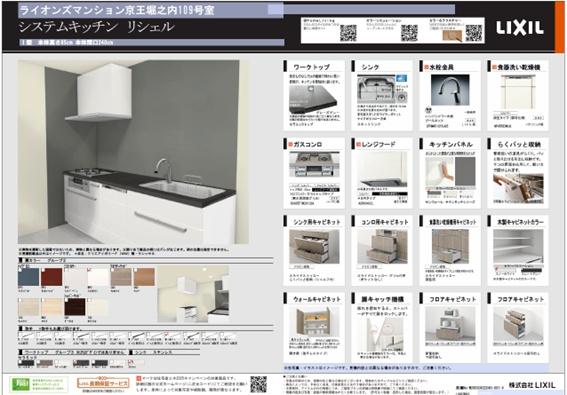The width and height of the screenshot is (567, 395).
Task: Open the ウォールキャビネット image
Action: coord(314,322)
